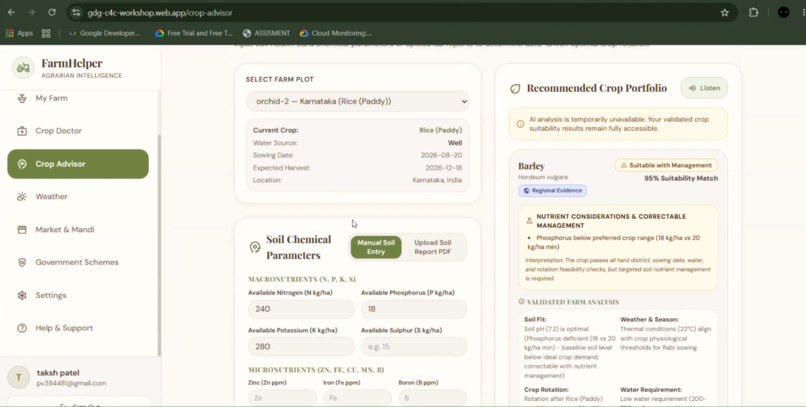
Task: Open Weather page from sidebar
Action: click(x=78, y=197)
